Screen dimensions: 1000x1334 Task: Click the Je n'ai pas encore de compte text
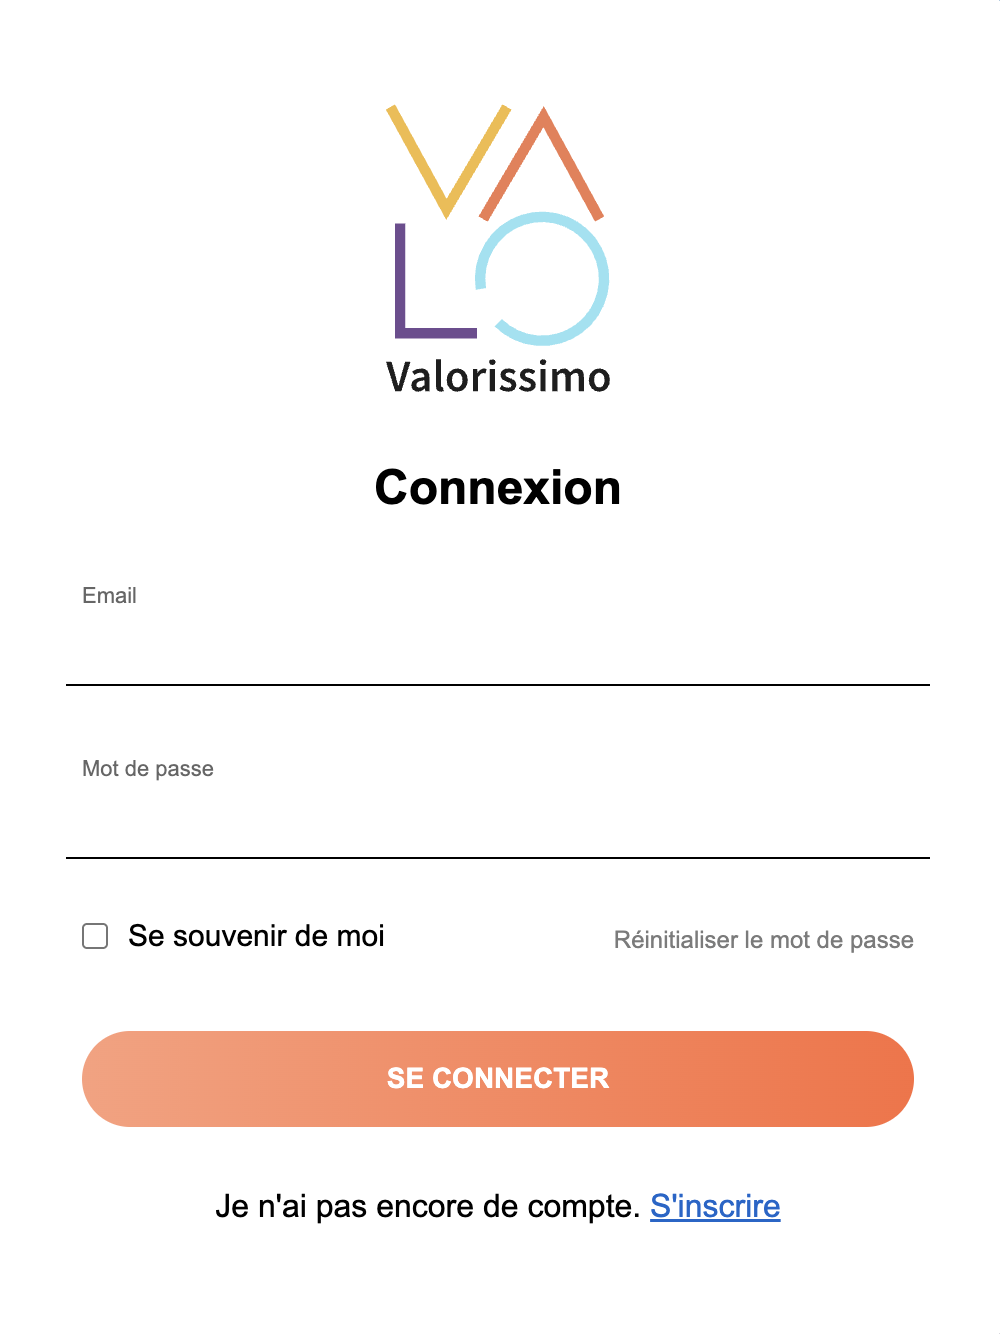click(427, 1206)
